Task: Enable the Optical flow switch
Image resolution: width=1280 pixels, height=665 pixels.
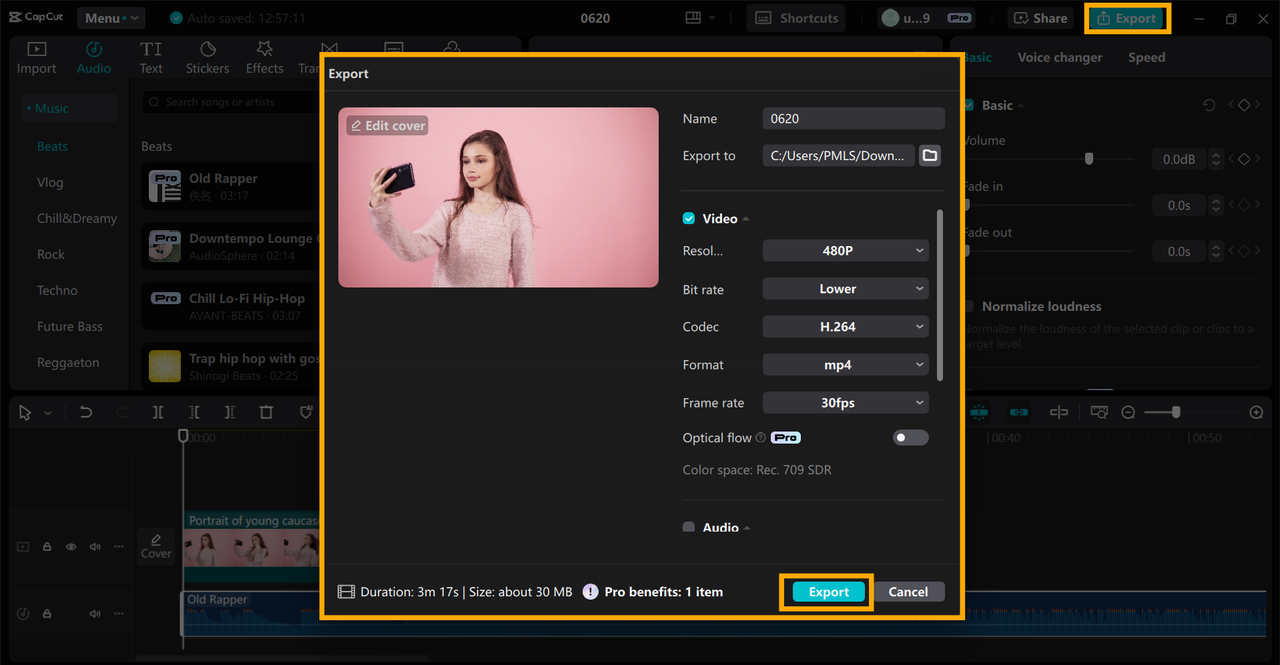Action: click(910, 437)
